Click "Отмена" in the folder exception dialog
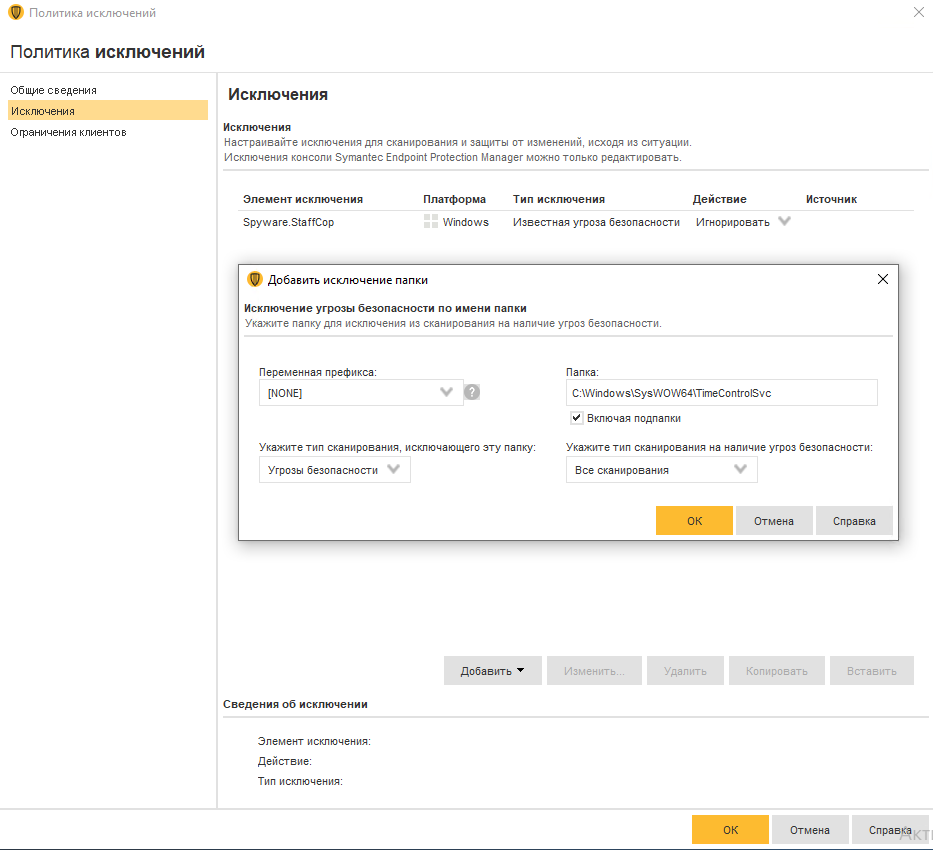The width and height of the screenshot is (933, 850). point(772,520)
